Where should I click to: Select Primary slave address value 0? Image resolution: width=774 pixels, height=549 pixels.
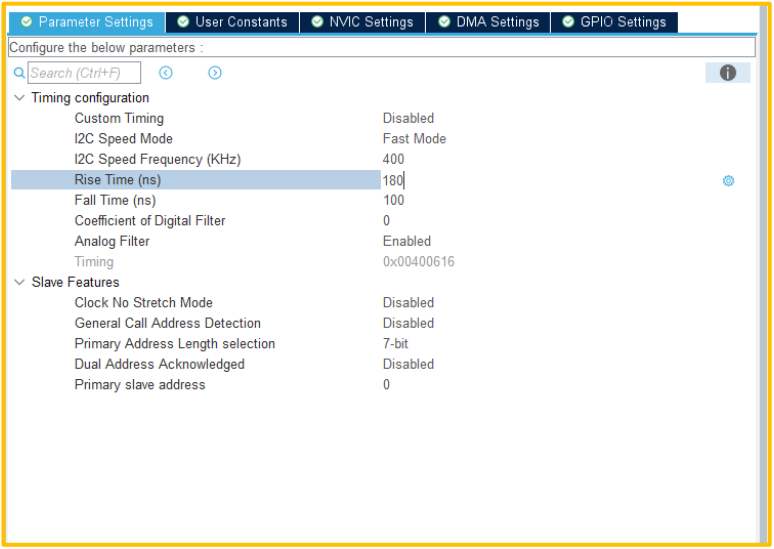386,385
